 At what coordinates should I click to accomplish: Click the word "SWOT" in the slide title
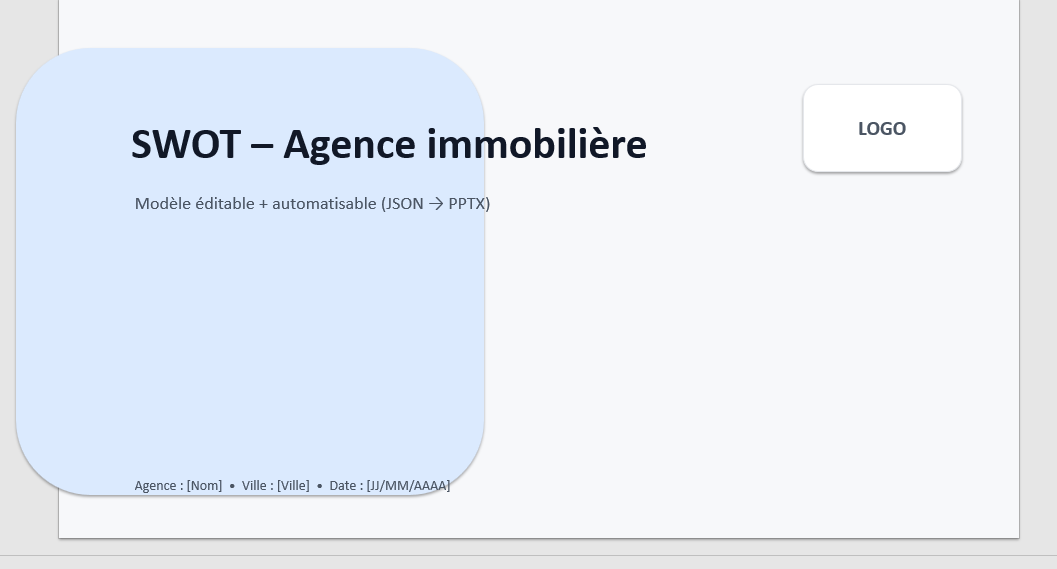pos(185,145)
